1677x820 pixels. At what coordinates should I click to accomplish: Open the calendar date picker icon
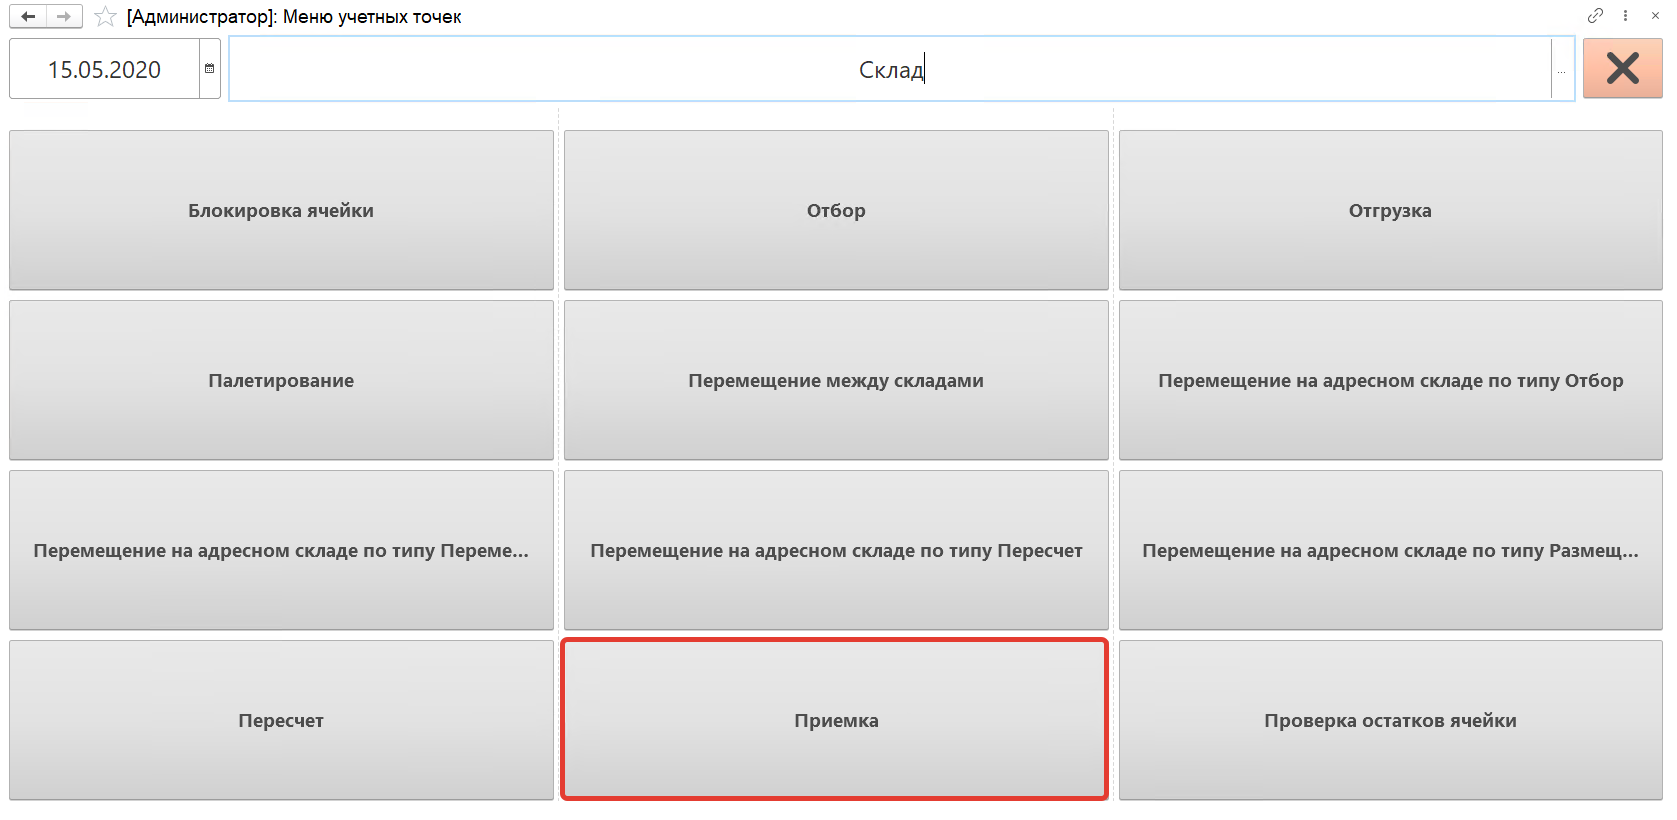pos(209,69)
